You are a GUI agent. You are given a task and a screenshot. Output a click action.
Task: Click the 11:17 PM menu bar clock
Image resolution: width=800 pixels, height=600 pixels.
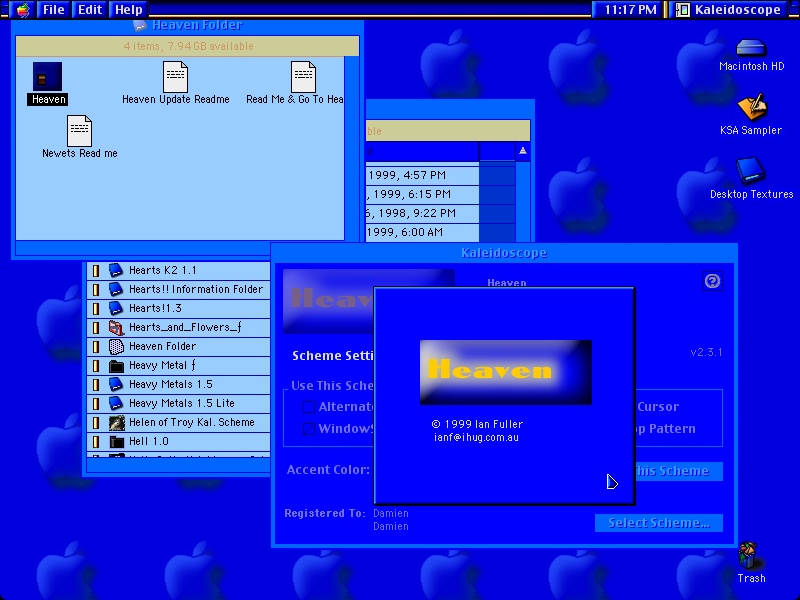[630, 9]
